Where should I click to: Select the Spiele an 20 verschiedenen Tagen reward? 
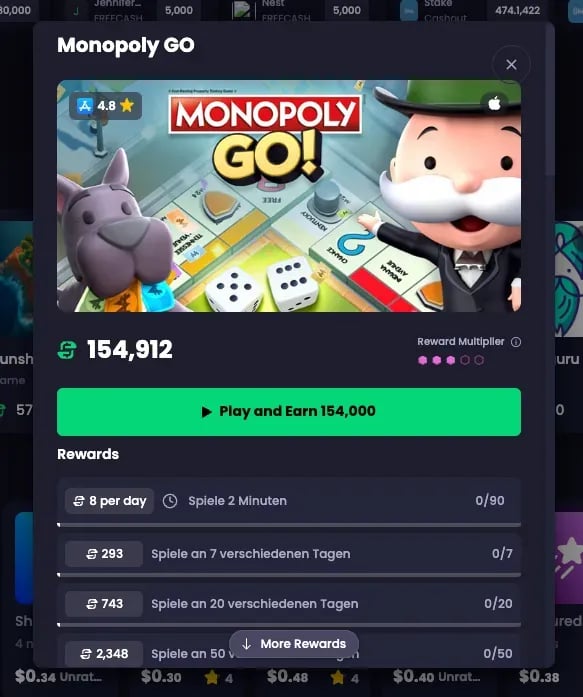pyautogui.click(x=289, y=604)
